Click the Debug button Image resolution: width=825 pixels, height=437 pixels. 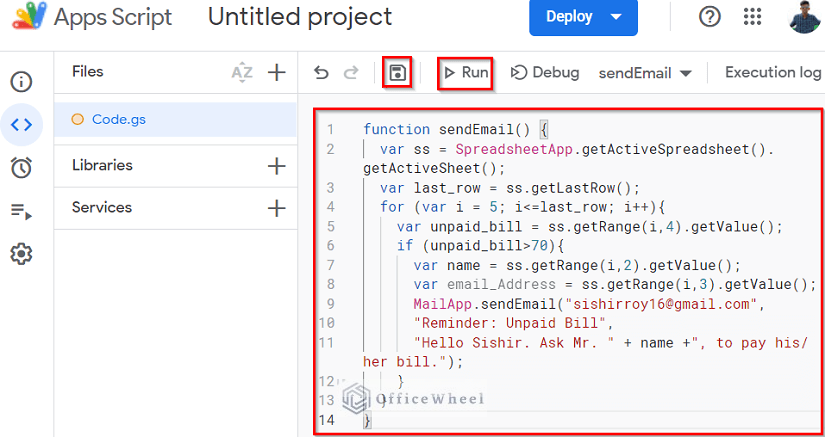(x=545, y=73)
